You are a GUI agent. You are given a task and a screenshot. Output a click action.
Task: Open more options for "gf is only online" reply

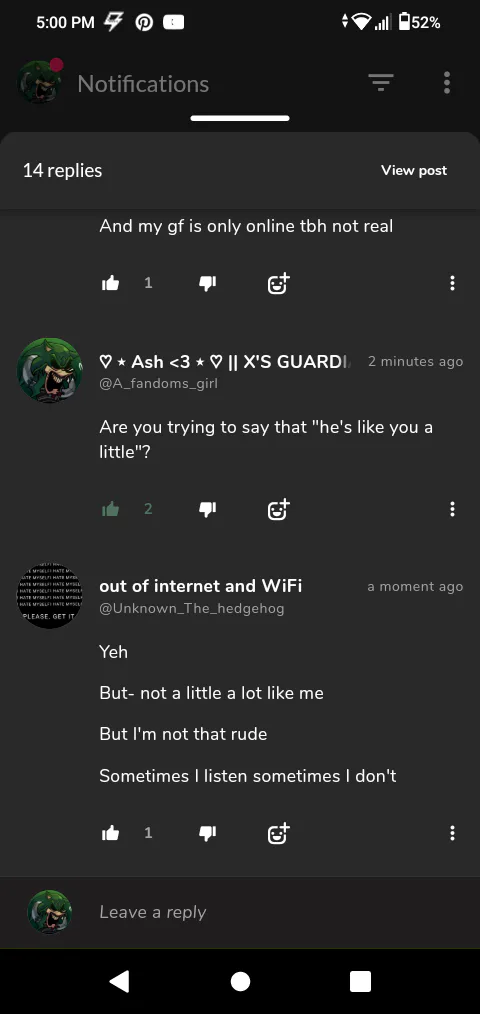point(452,283)
